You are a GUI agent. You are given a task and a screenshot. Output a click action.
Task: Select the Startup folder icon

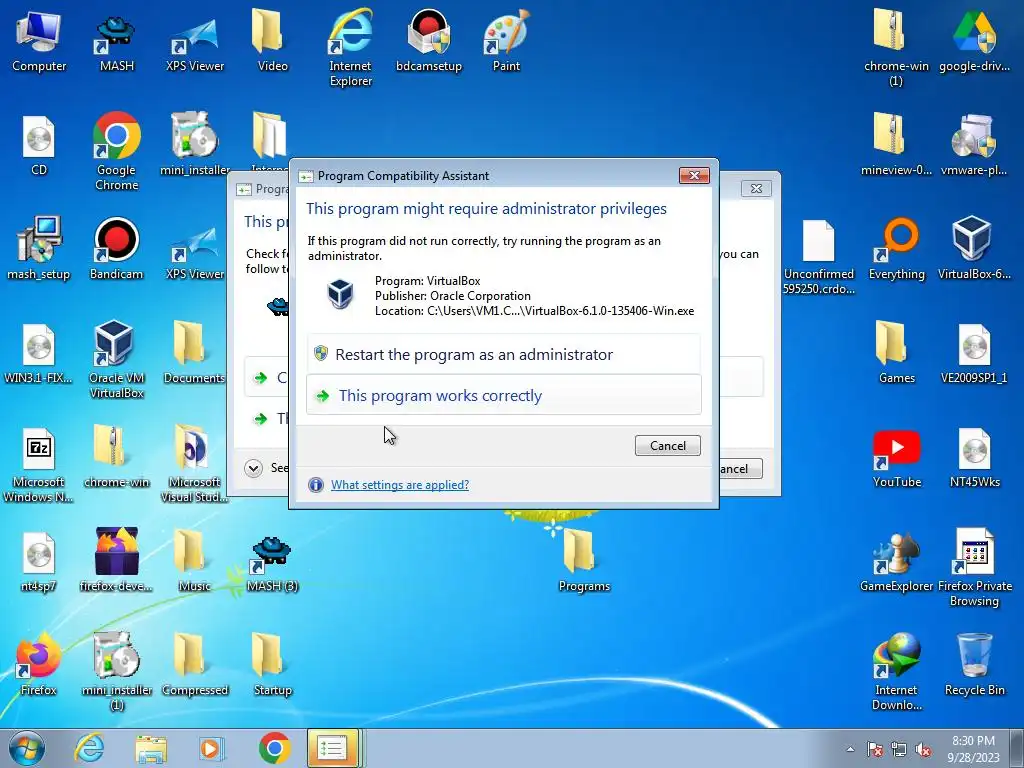pos(272,664)
